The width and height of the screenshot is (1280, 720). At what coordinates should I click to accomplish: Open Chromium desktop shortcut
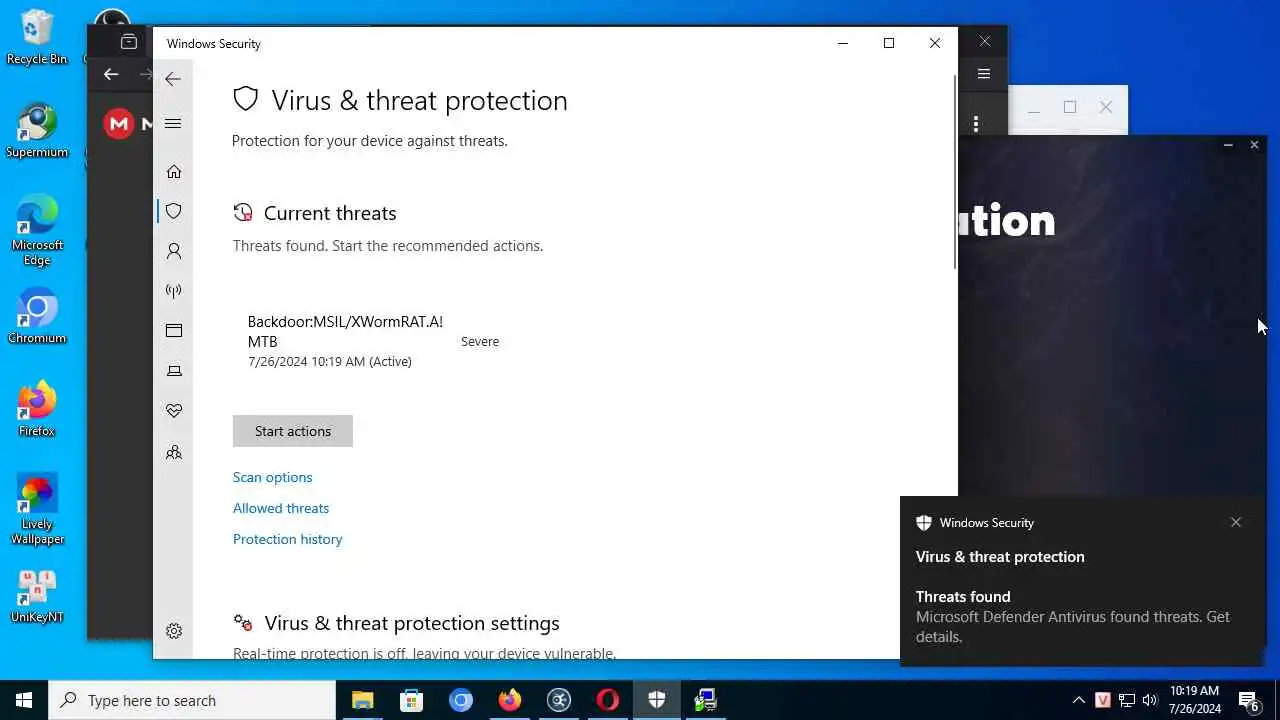(37, 317)
